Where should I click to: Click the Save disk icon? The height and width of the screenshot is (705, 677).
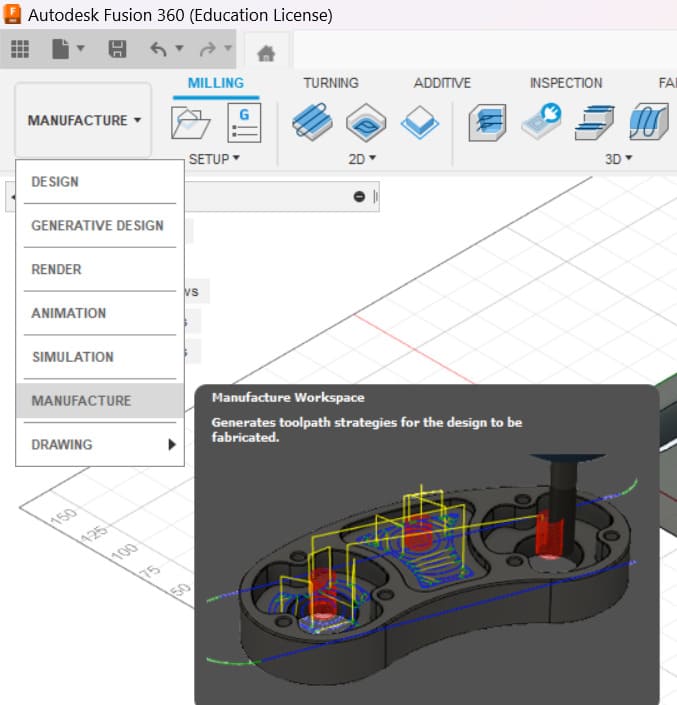click(117, 49)
